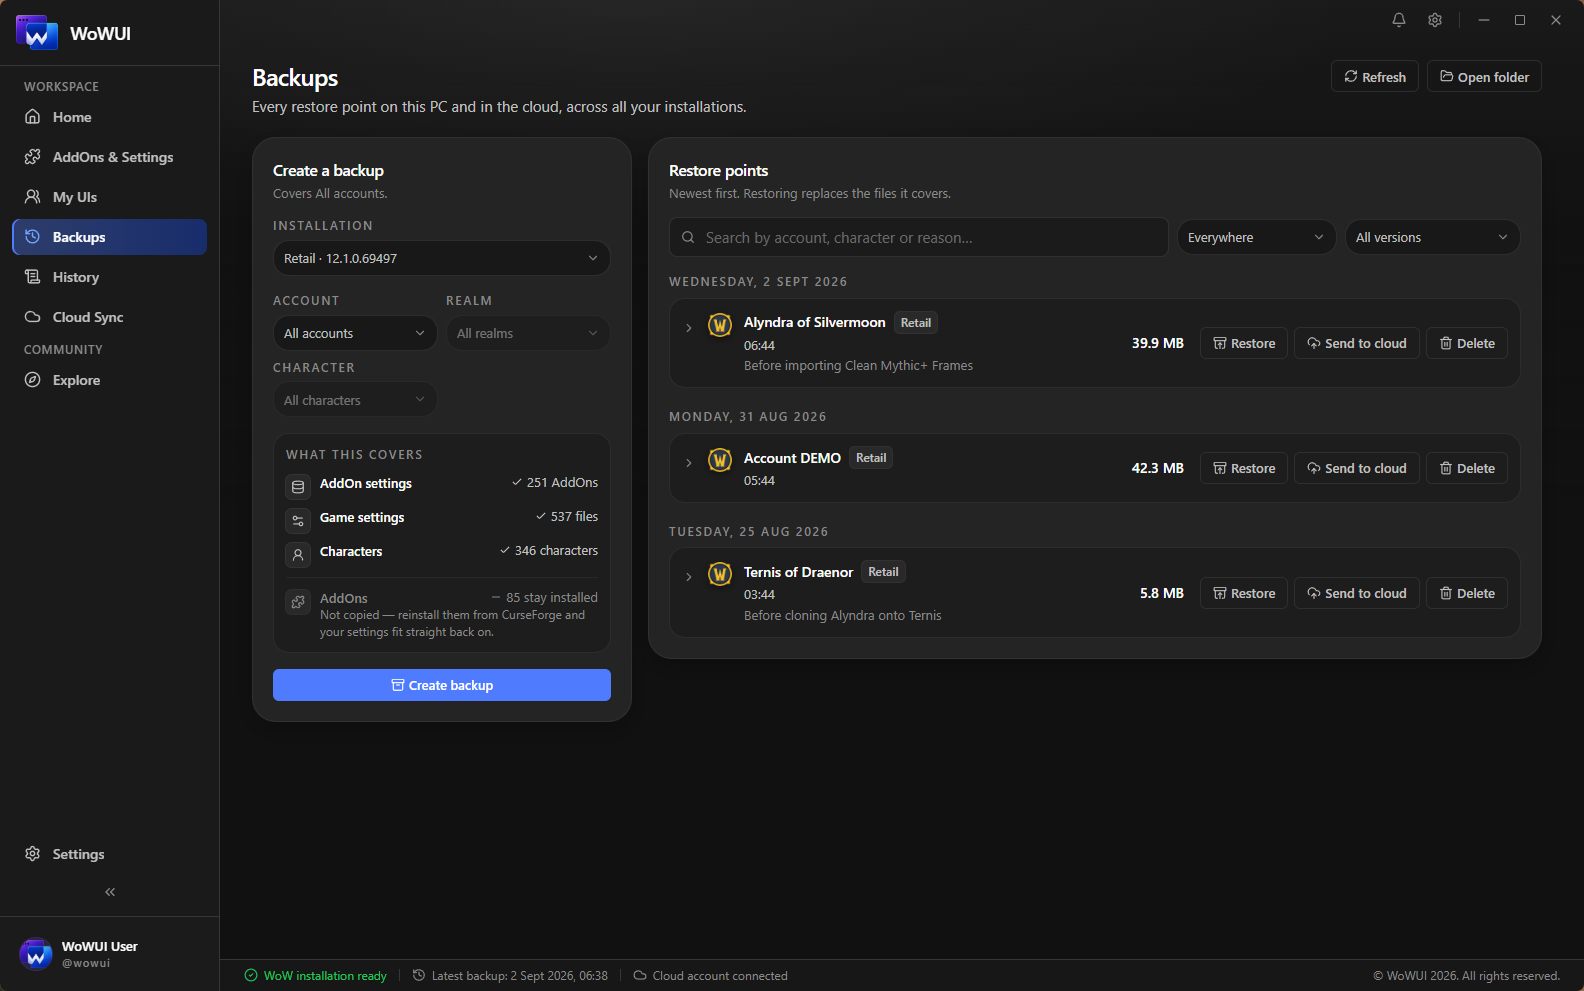Open AddOns & Settings section
This screenshot has height=991, width=1584.
pyautogui.click(x=110, y=157)
